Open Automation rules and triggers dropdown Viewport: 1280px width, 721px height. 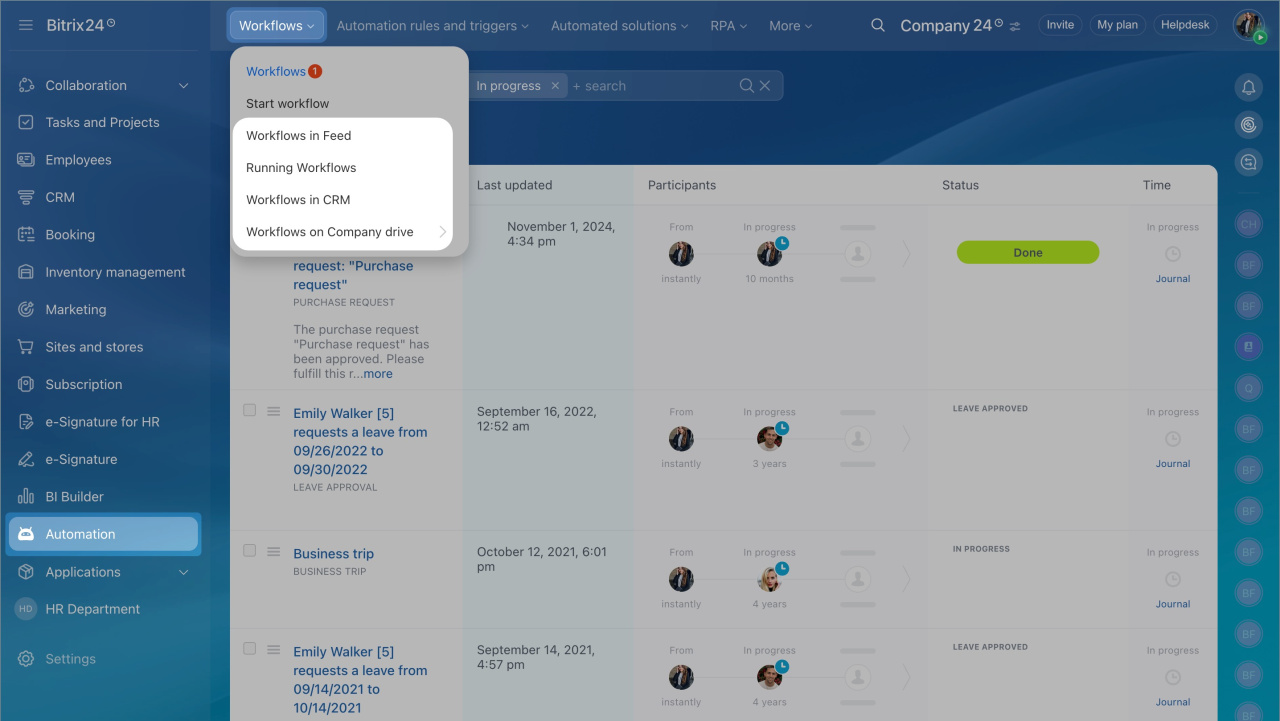click(433, 26)
